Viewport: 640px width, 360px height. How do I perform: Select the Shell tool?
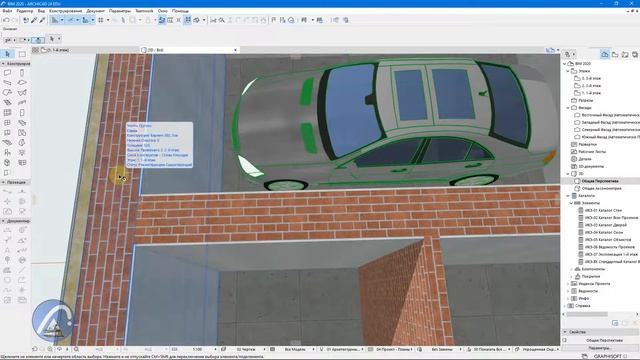22,93
